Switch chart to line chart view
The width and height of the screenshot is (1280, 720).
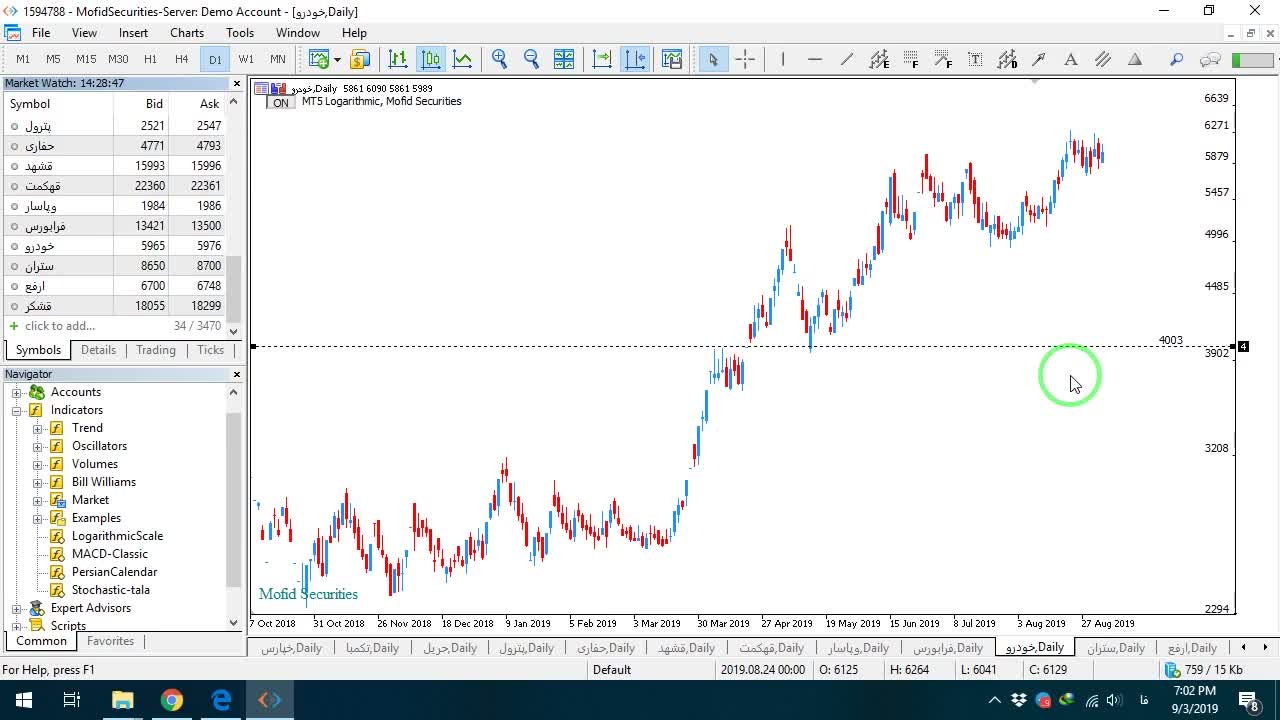[462, 59]
